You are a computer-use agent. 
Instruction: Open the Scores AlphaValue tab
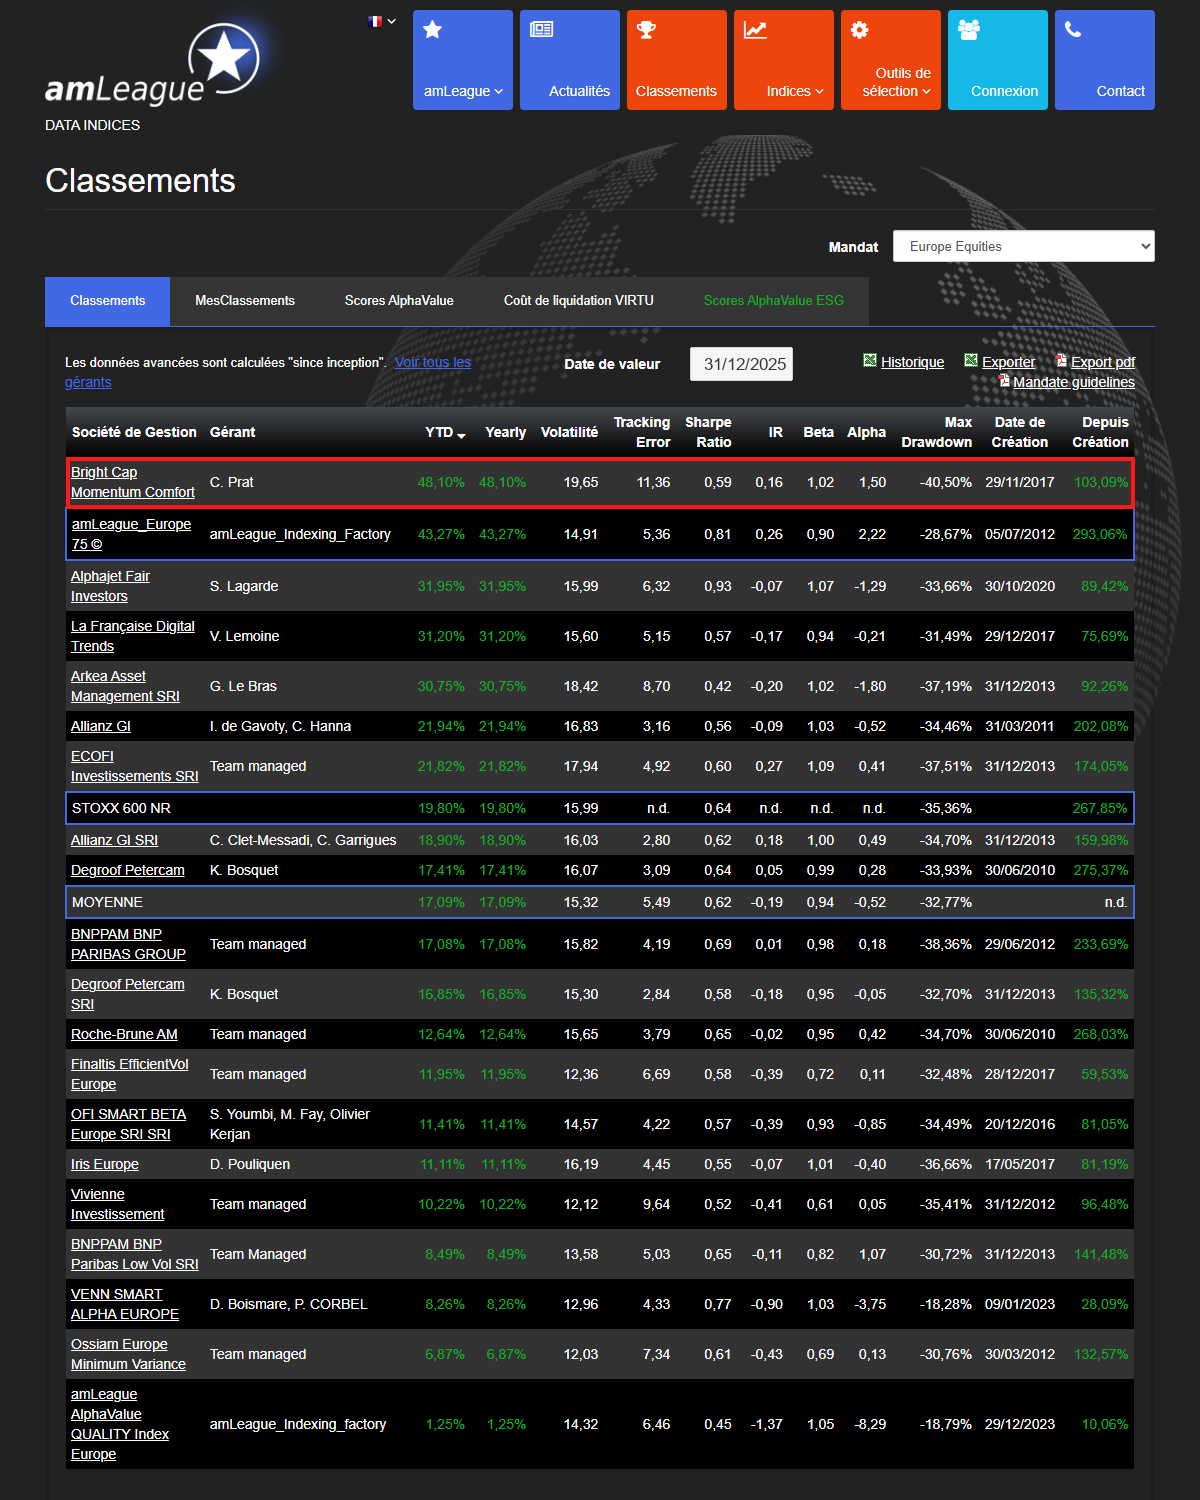(399, 301)
